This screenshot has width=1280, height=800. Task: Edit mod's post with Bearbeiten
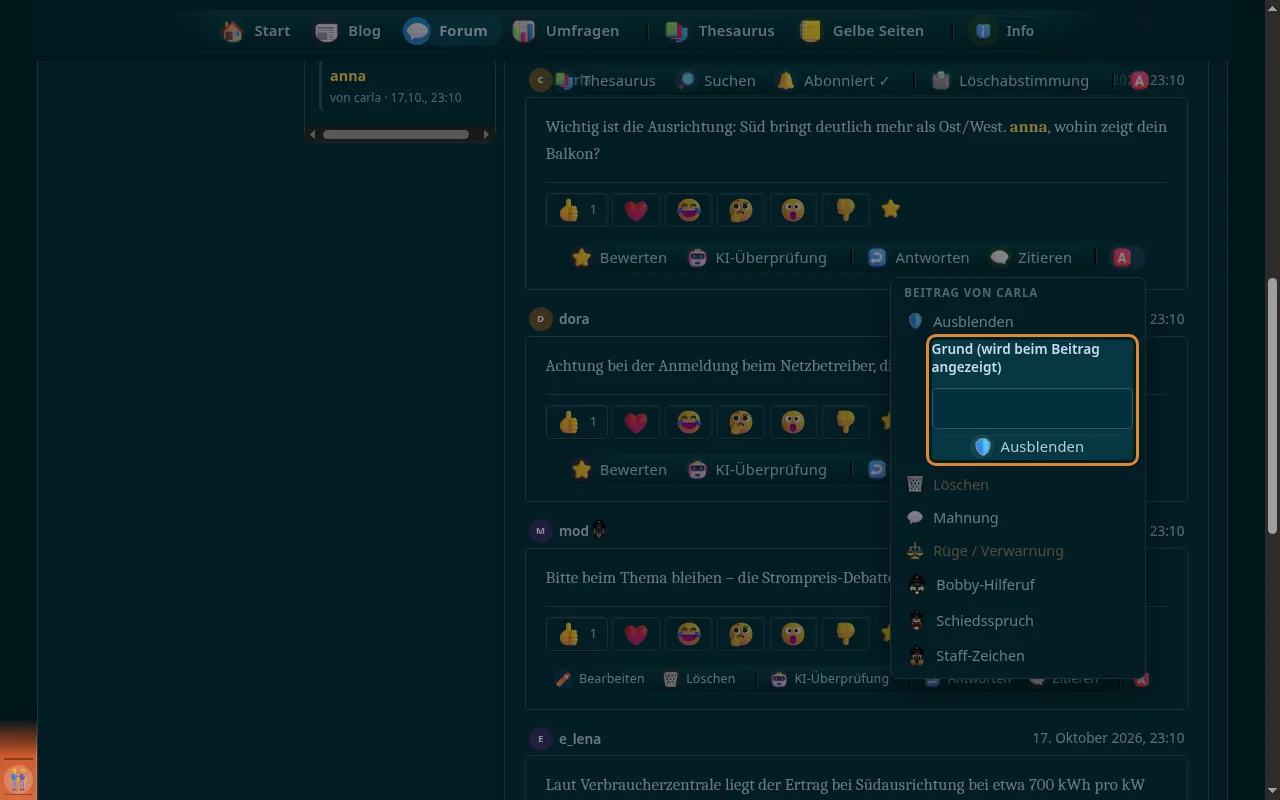point(600,679)
